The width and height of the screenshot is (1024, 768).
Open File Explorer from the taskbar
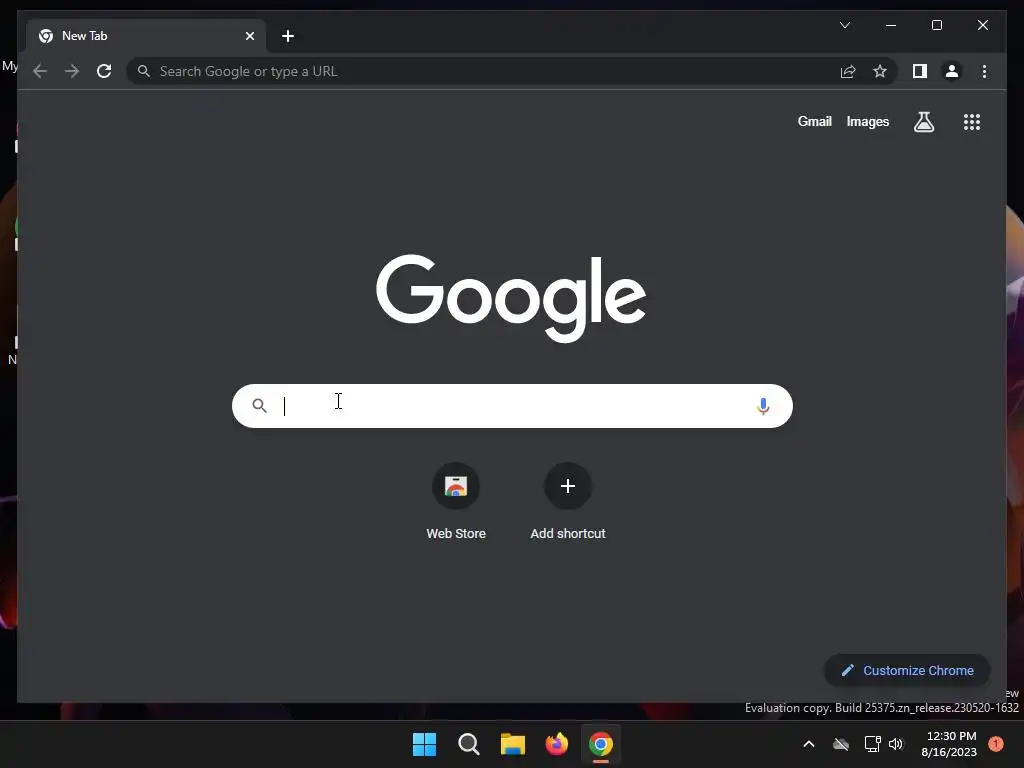click(513, 744)
